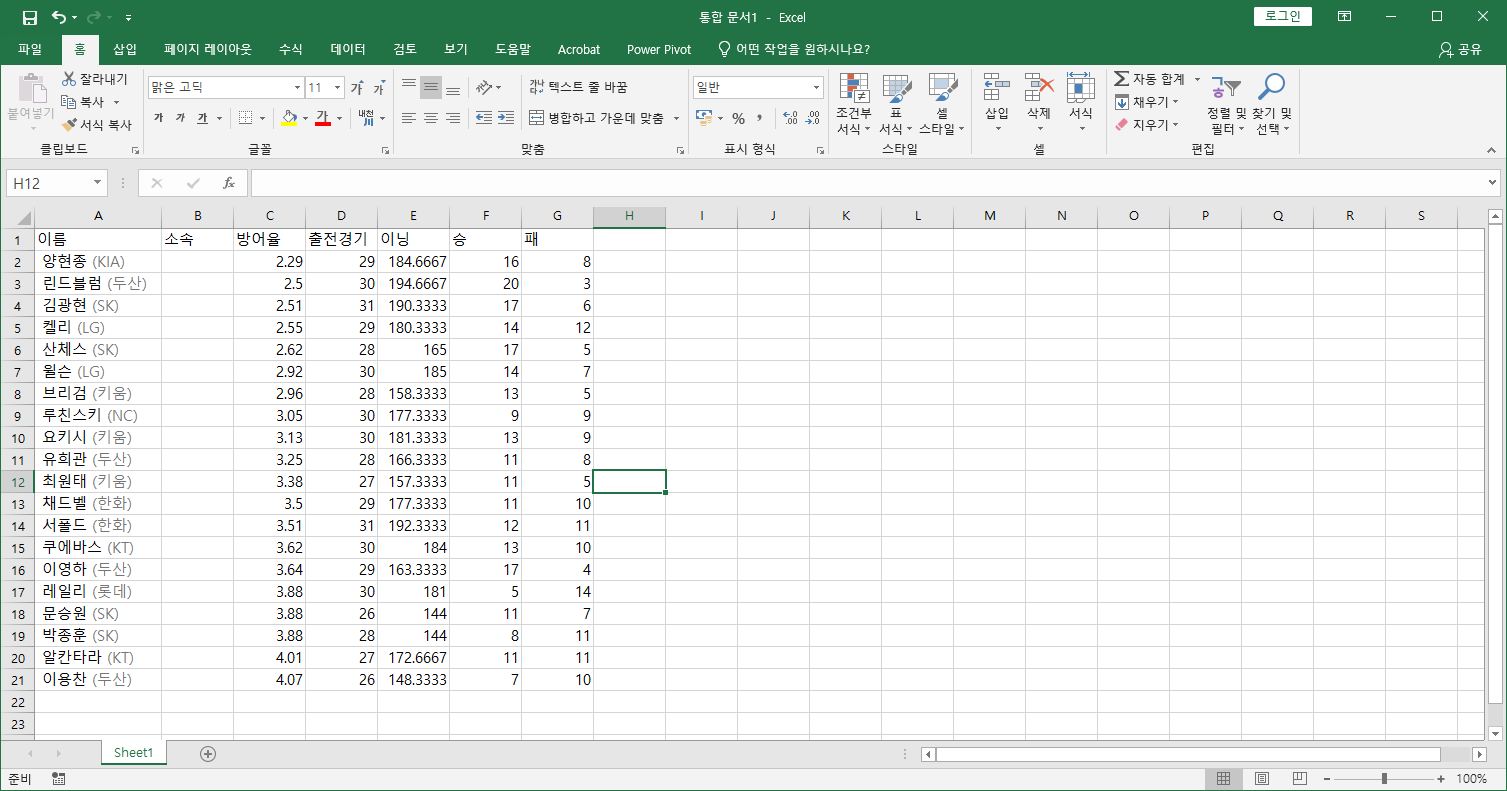The width and height of the screenshot is (1507, 791).
Task: Click the Undo arrow icon
Action: pos(59,17)
